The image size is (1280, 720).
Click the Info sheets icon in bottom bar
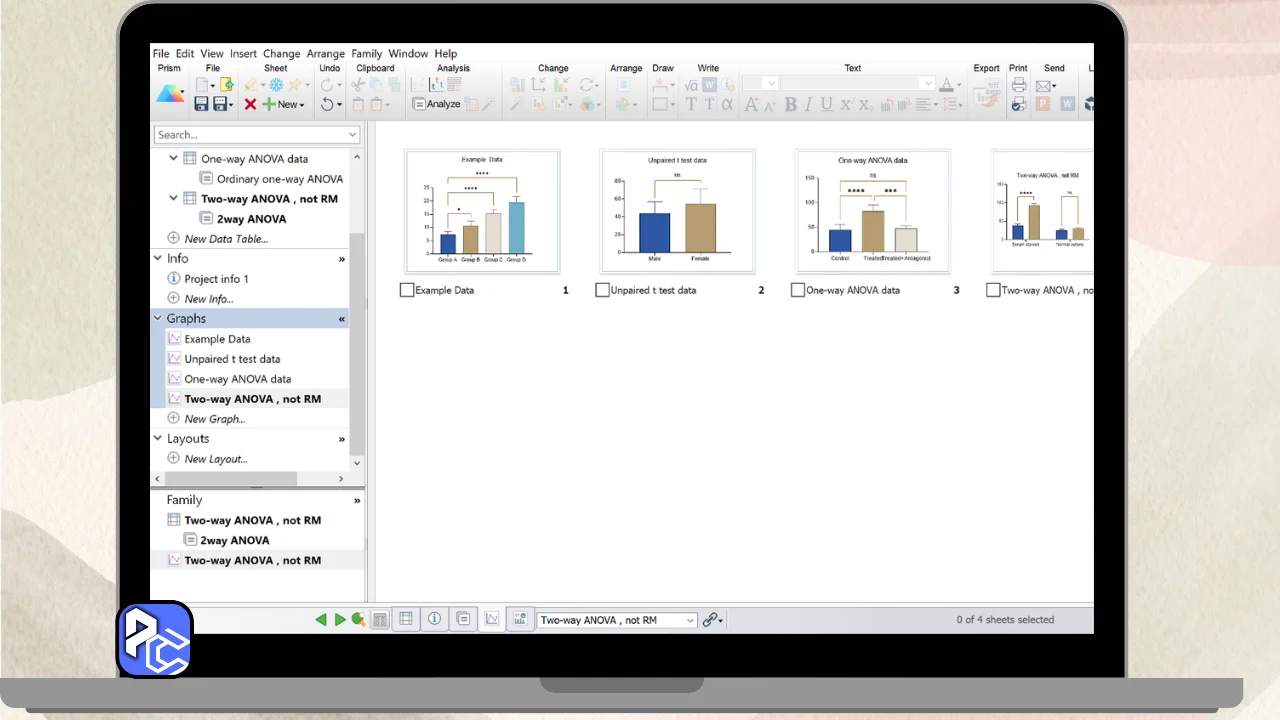[435, 619]
